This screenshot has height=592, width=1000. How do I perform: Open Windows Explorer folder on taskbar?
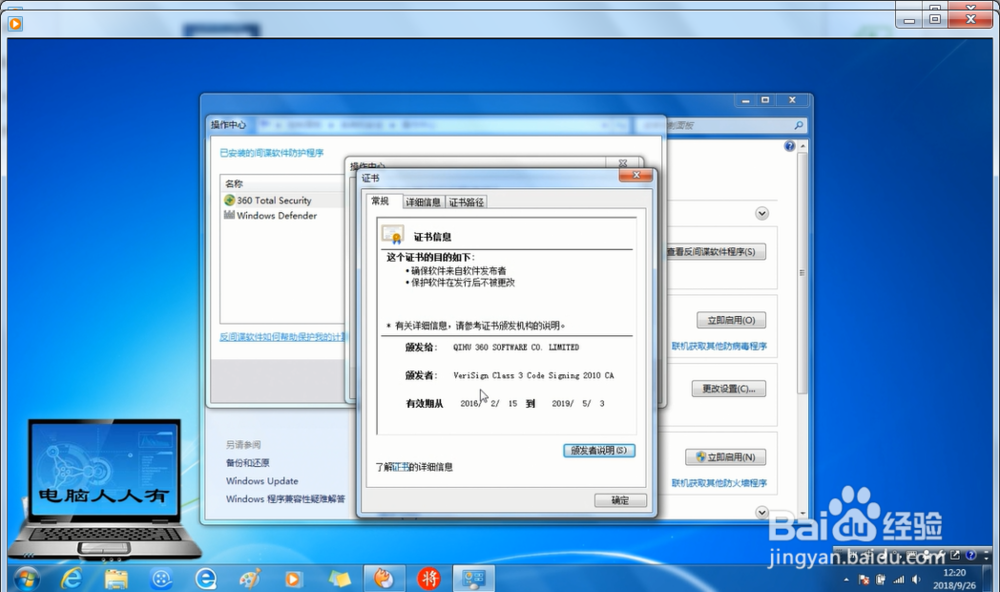pos(116,579)
